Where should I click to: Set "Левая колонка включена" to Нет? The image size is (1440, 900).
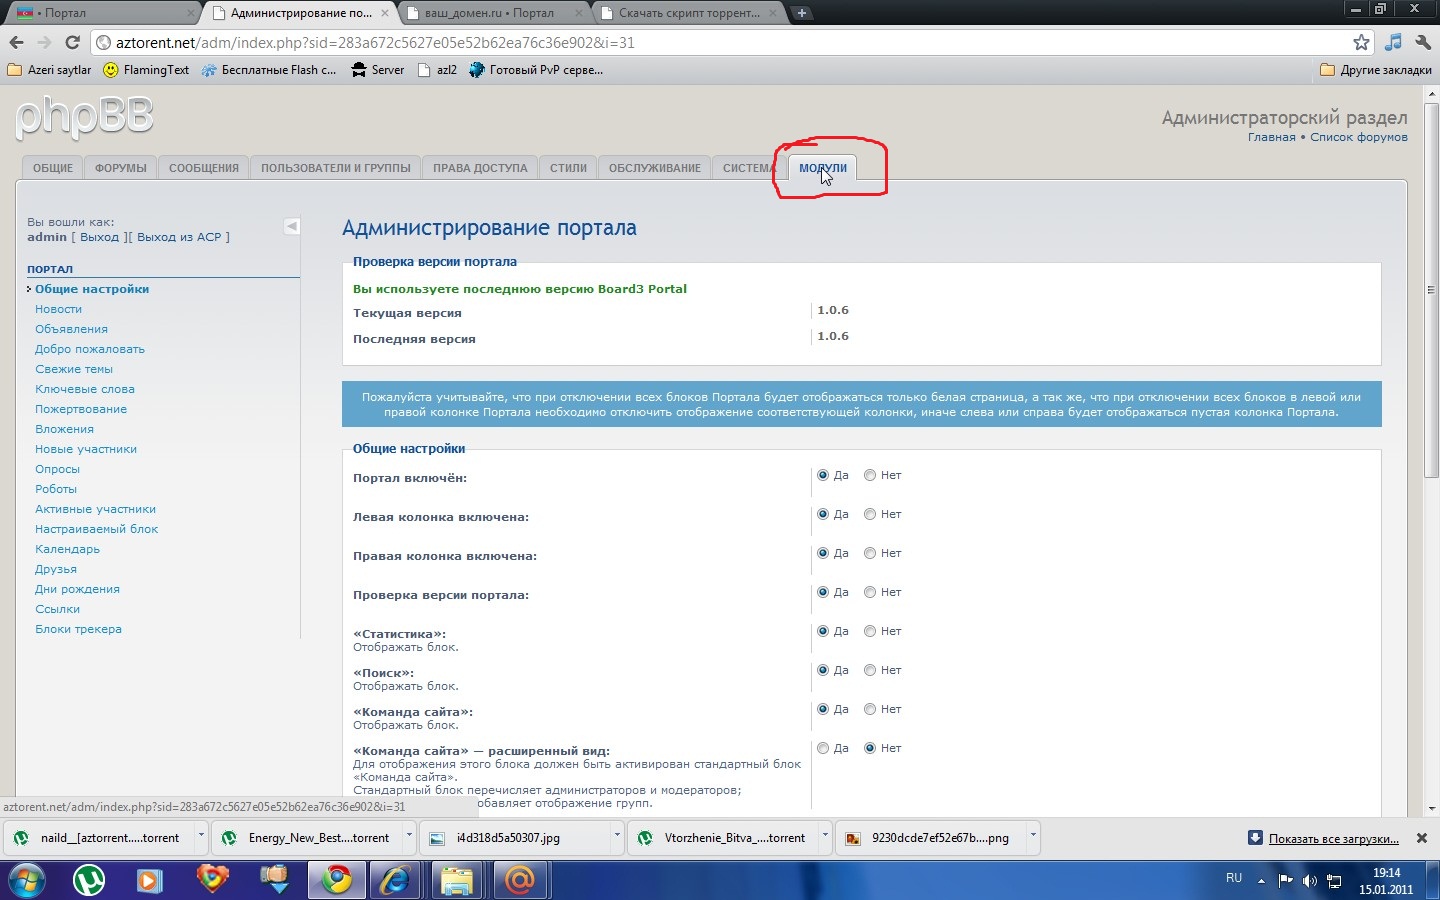click(870, 514)
